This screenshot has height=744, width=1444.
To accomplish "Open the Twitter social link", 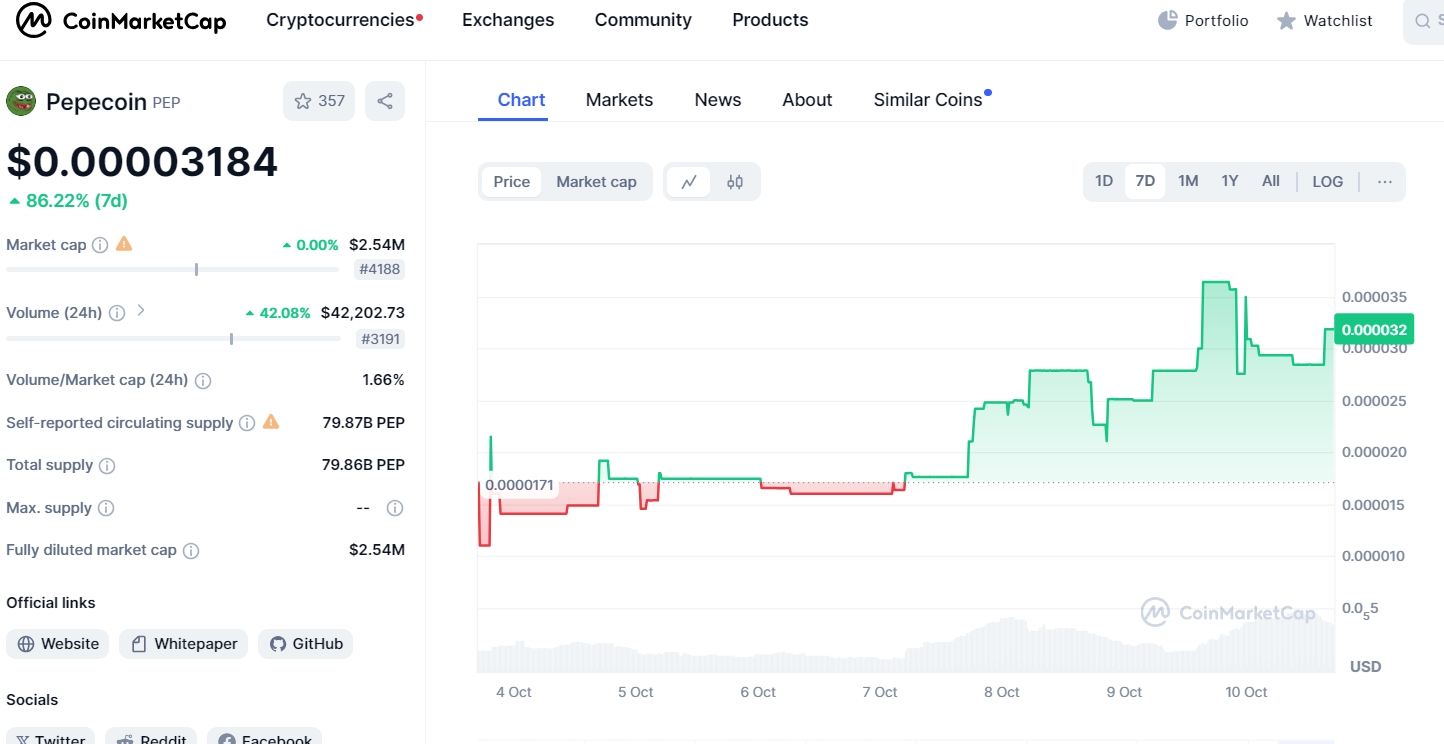I will [50, 737].
